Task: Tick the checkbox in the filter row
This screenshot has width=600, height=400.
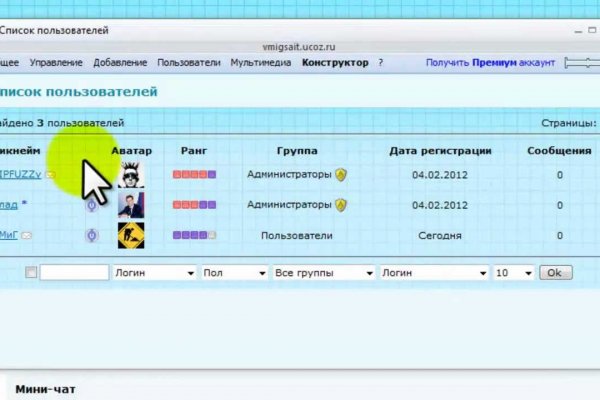Action: click(31, 273)
